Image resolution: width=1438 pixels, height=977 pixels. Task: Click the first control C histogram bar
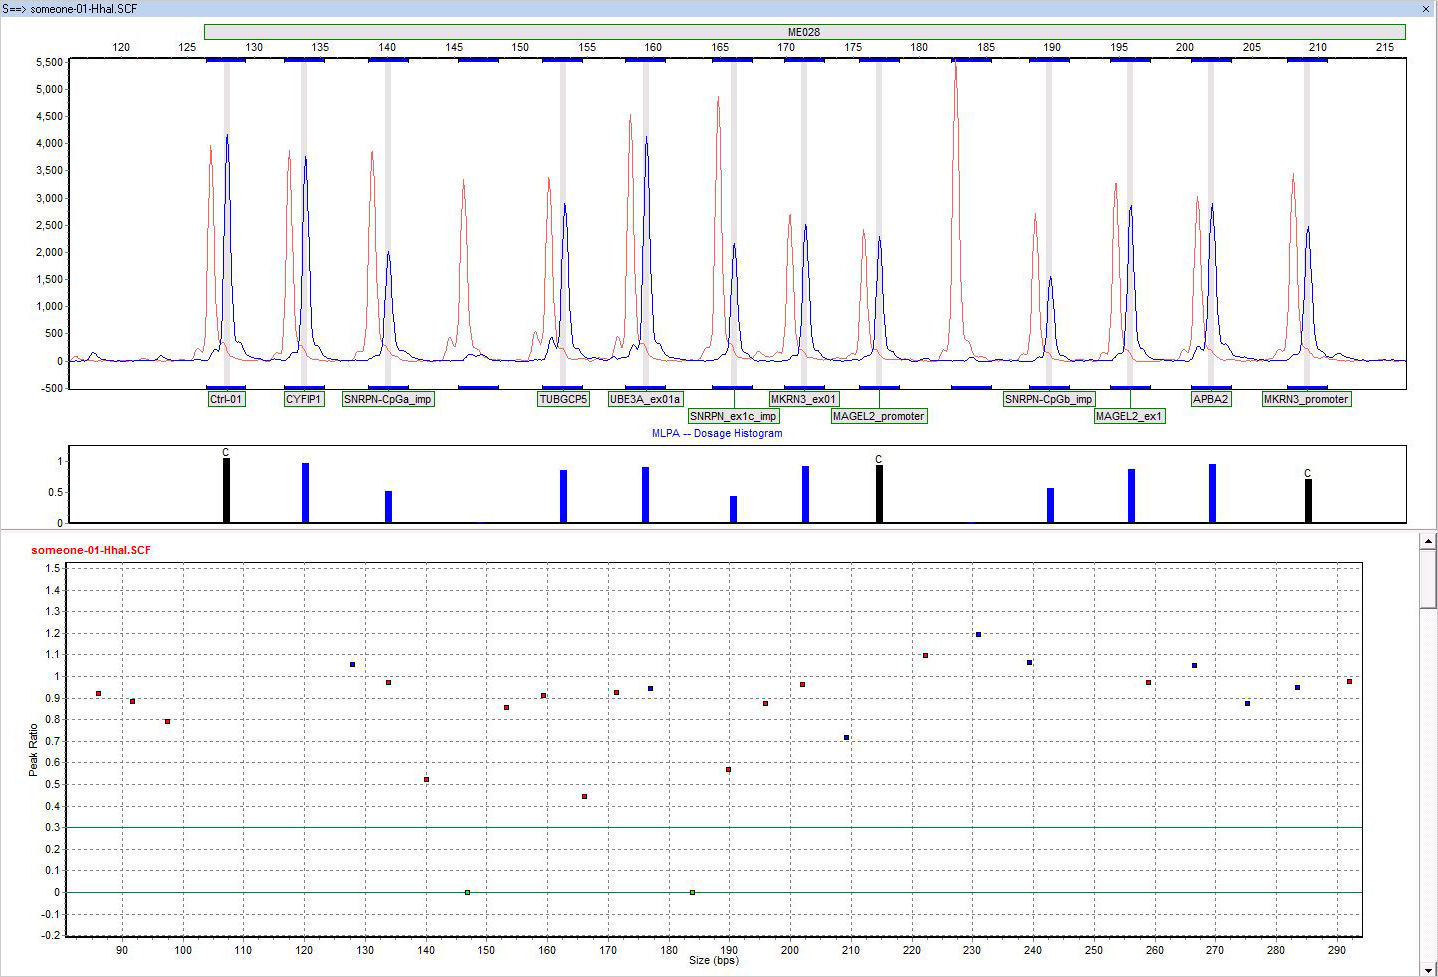pos(226,490)
